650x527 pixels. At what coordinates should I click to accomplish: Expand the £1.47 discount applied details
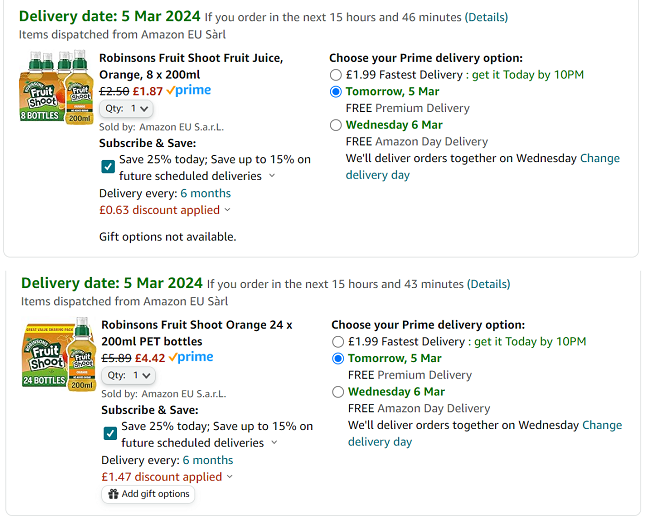click(x=230, y=477)
